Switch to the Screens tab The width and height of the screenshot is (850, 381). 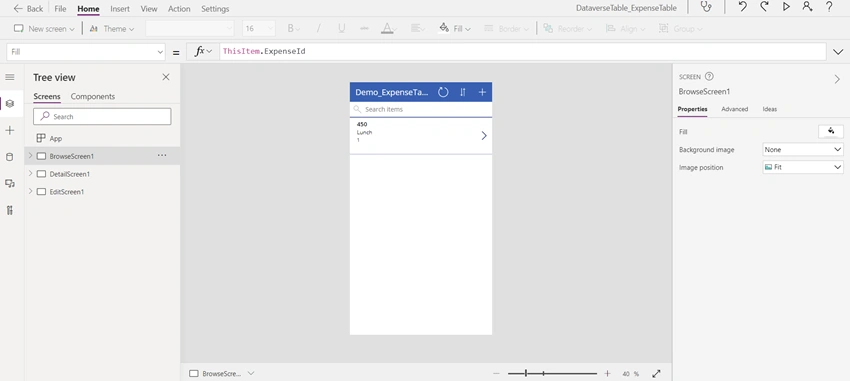coord(47,96)
